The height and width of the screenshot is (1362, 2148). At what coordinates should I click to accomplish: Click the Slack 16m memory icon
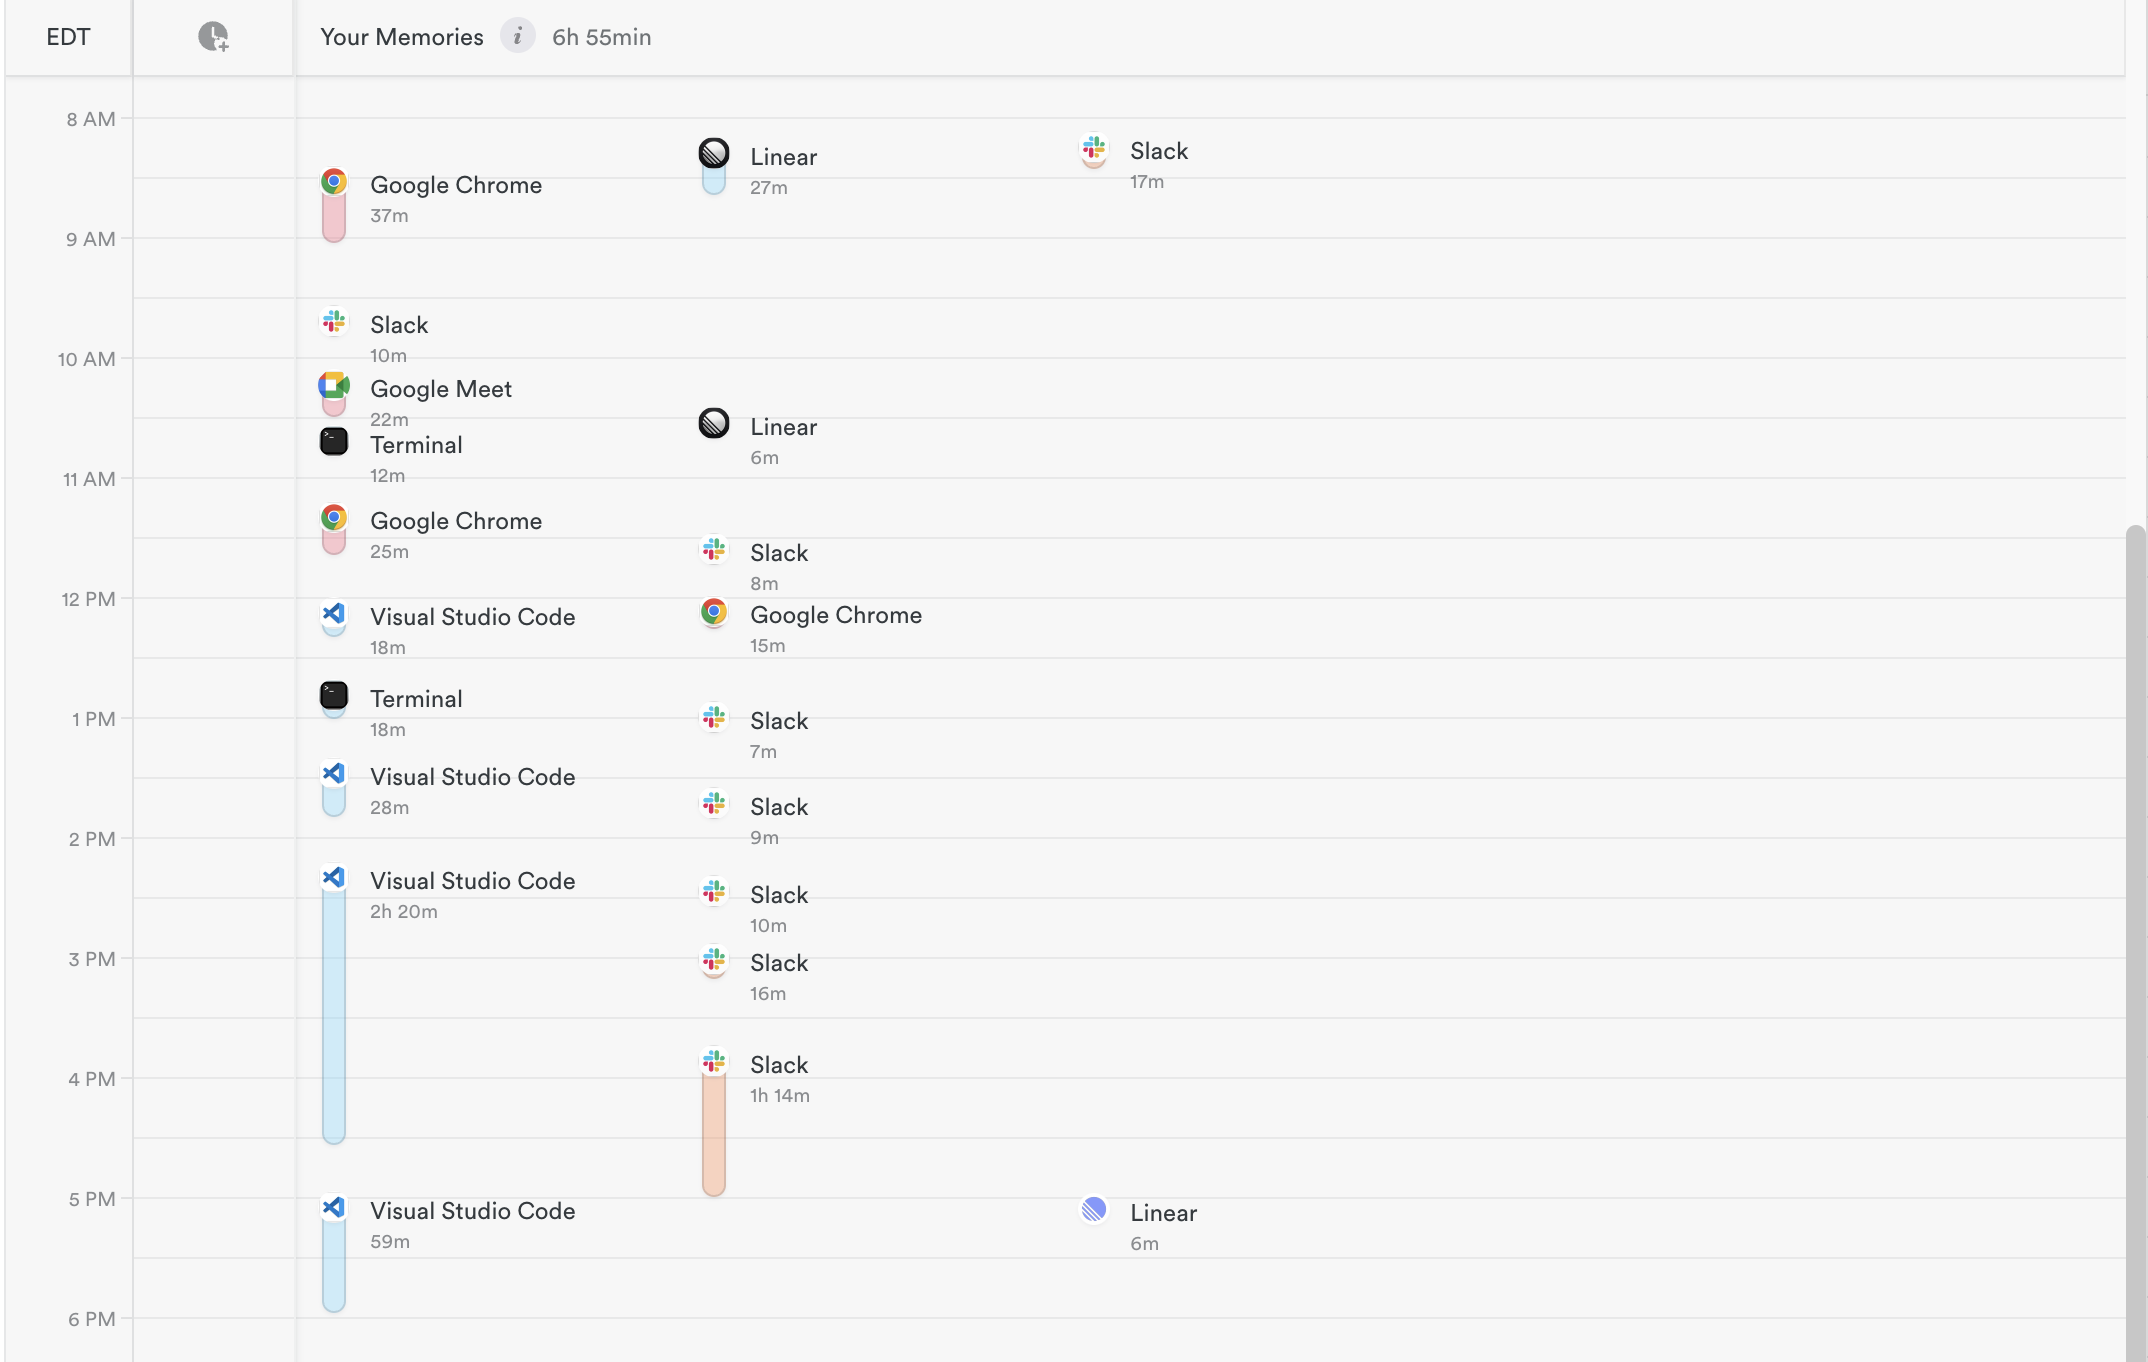point(714,960)
